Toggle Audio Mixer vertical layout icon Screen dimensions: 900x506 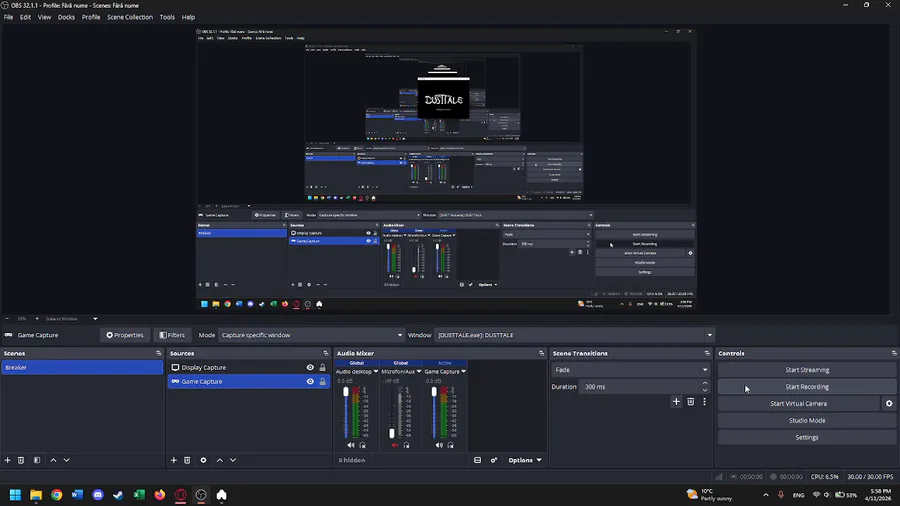478,460
